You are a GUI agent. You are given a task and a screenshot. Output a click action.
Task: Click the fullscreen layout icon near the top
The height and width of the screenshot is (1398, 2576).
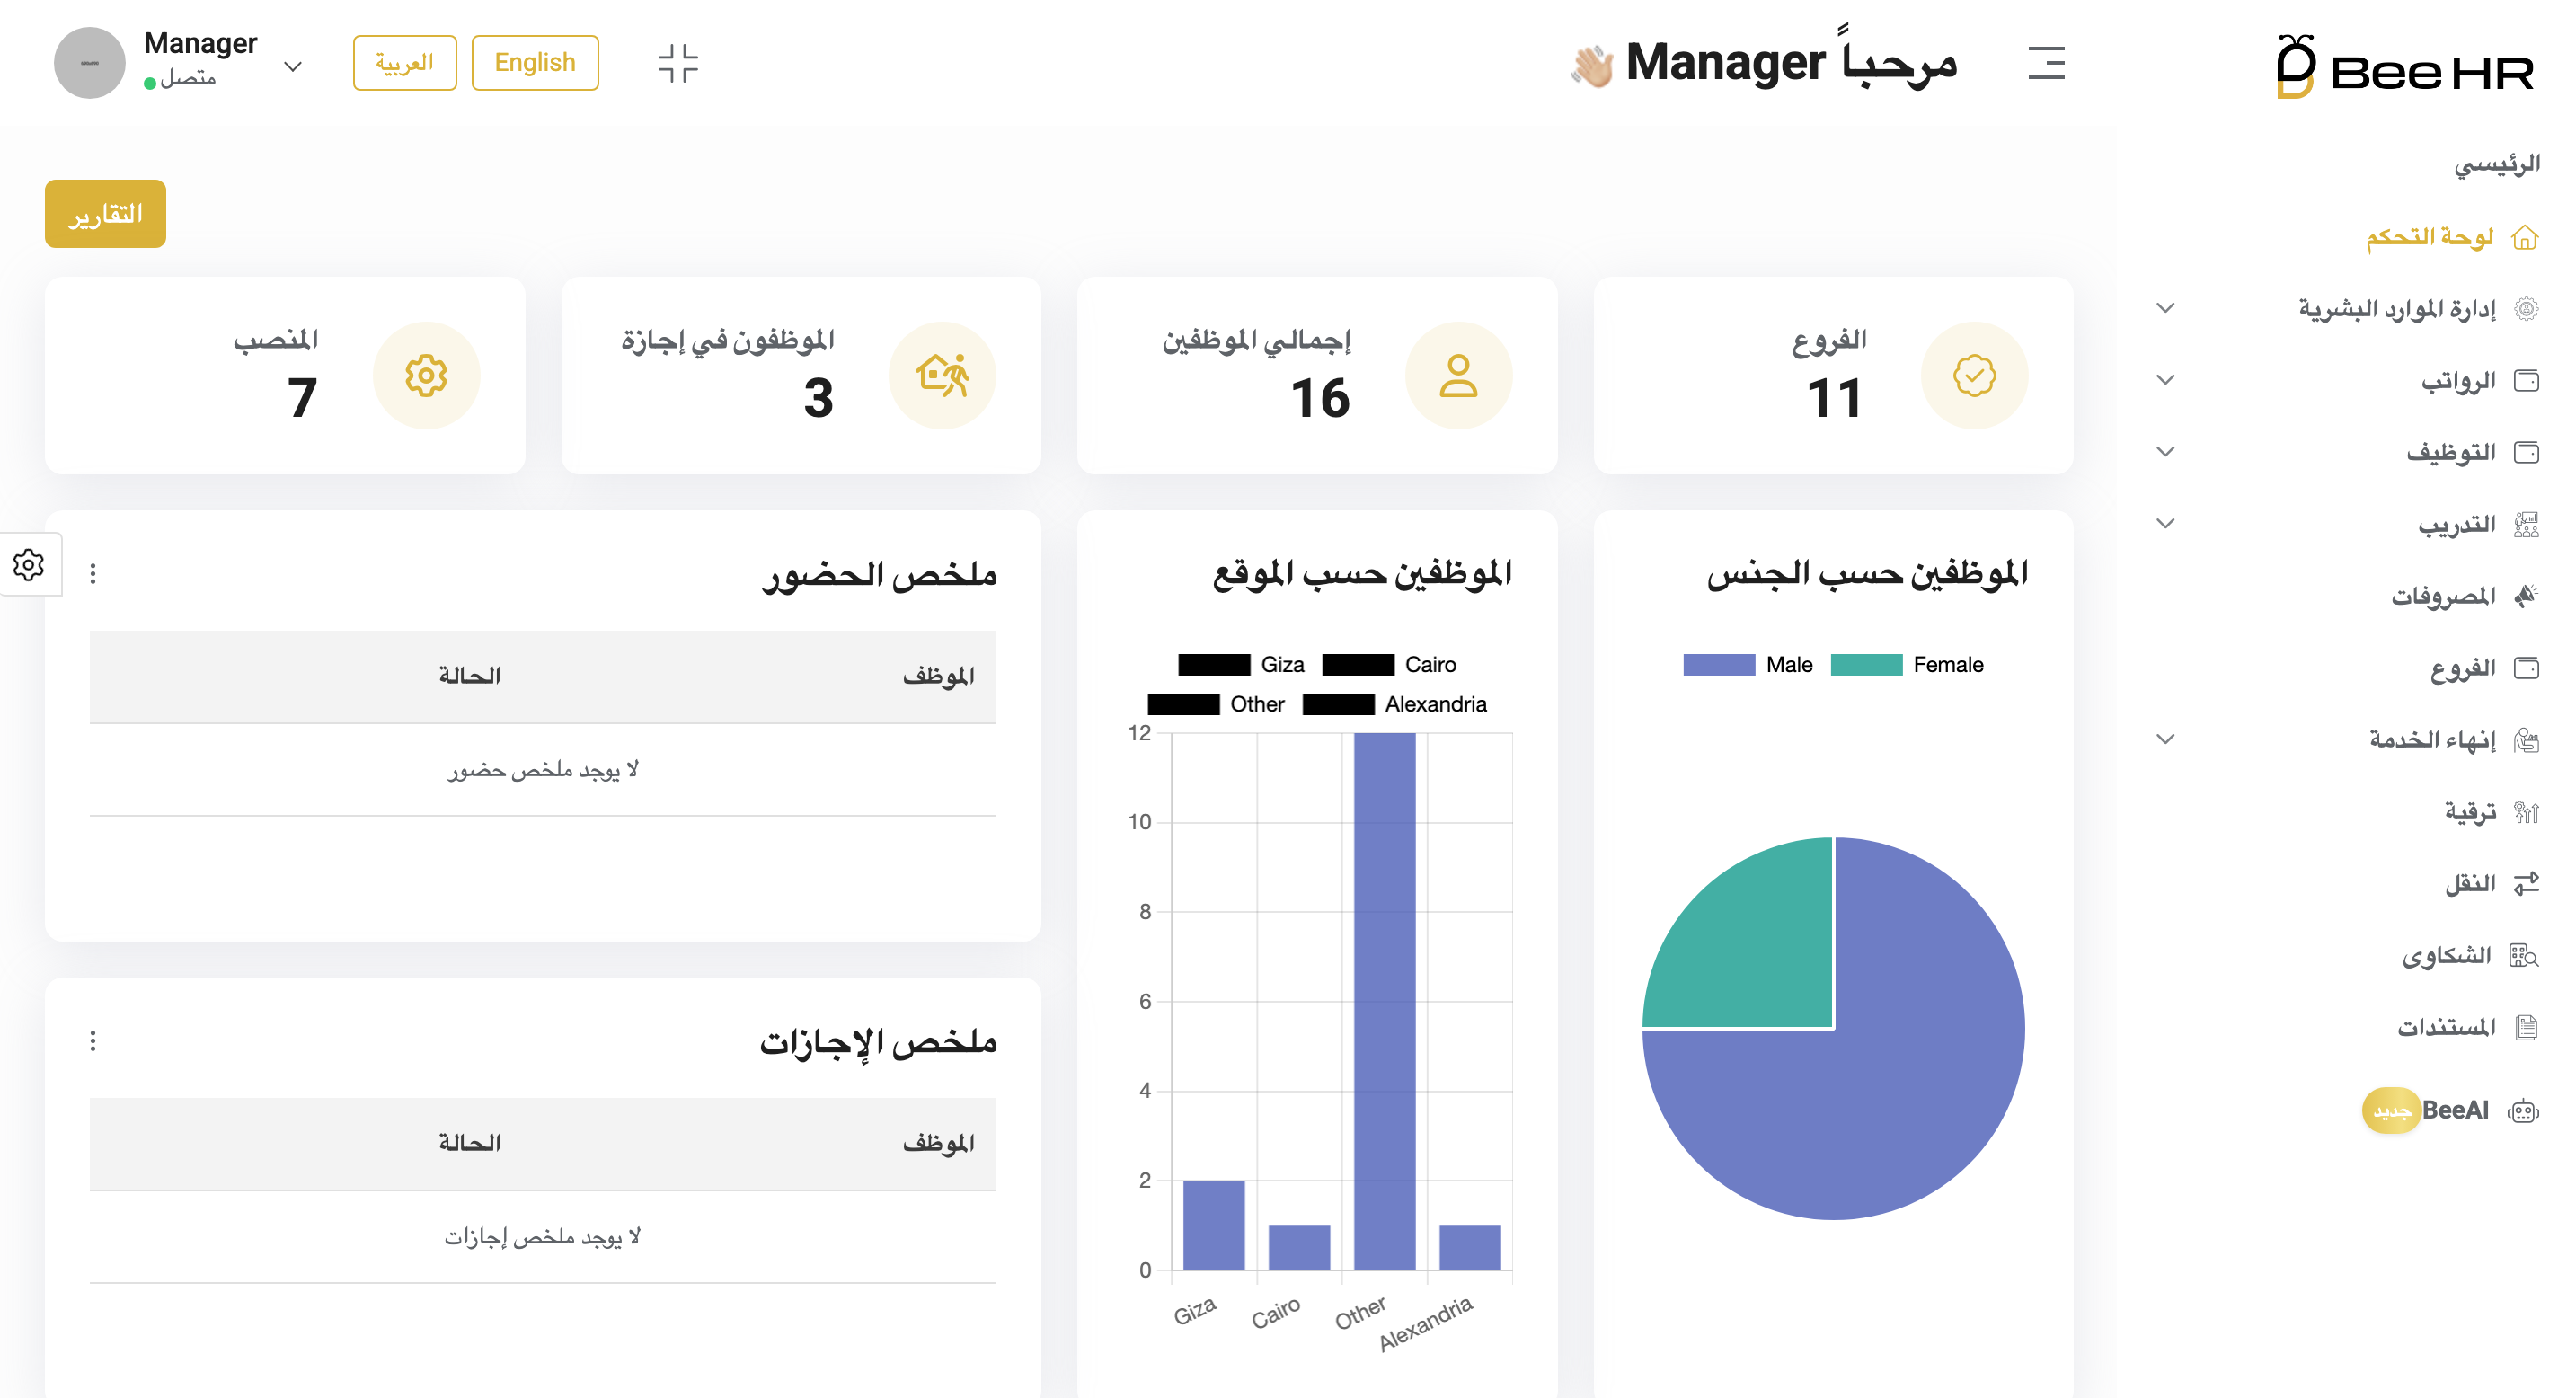(679, 62)
